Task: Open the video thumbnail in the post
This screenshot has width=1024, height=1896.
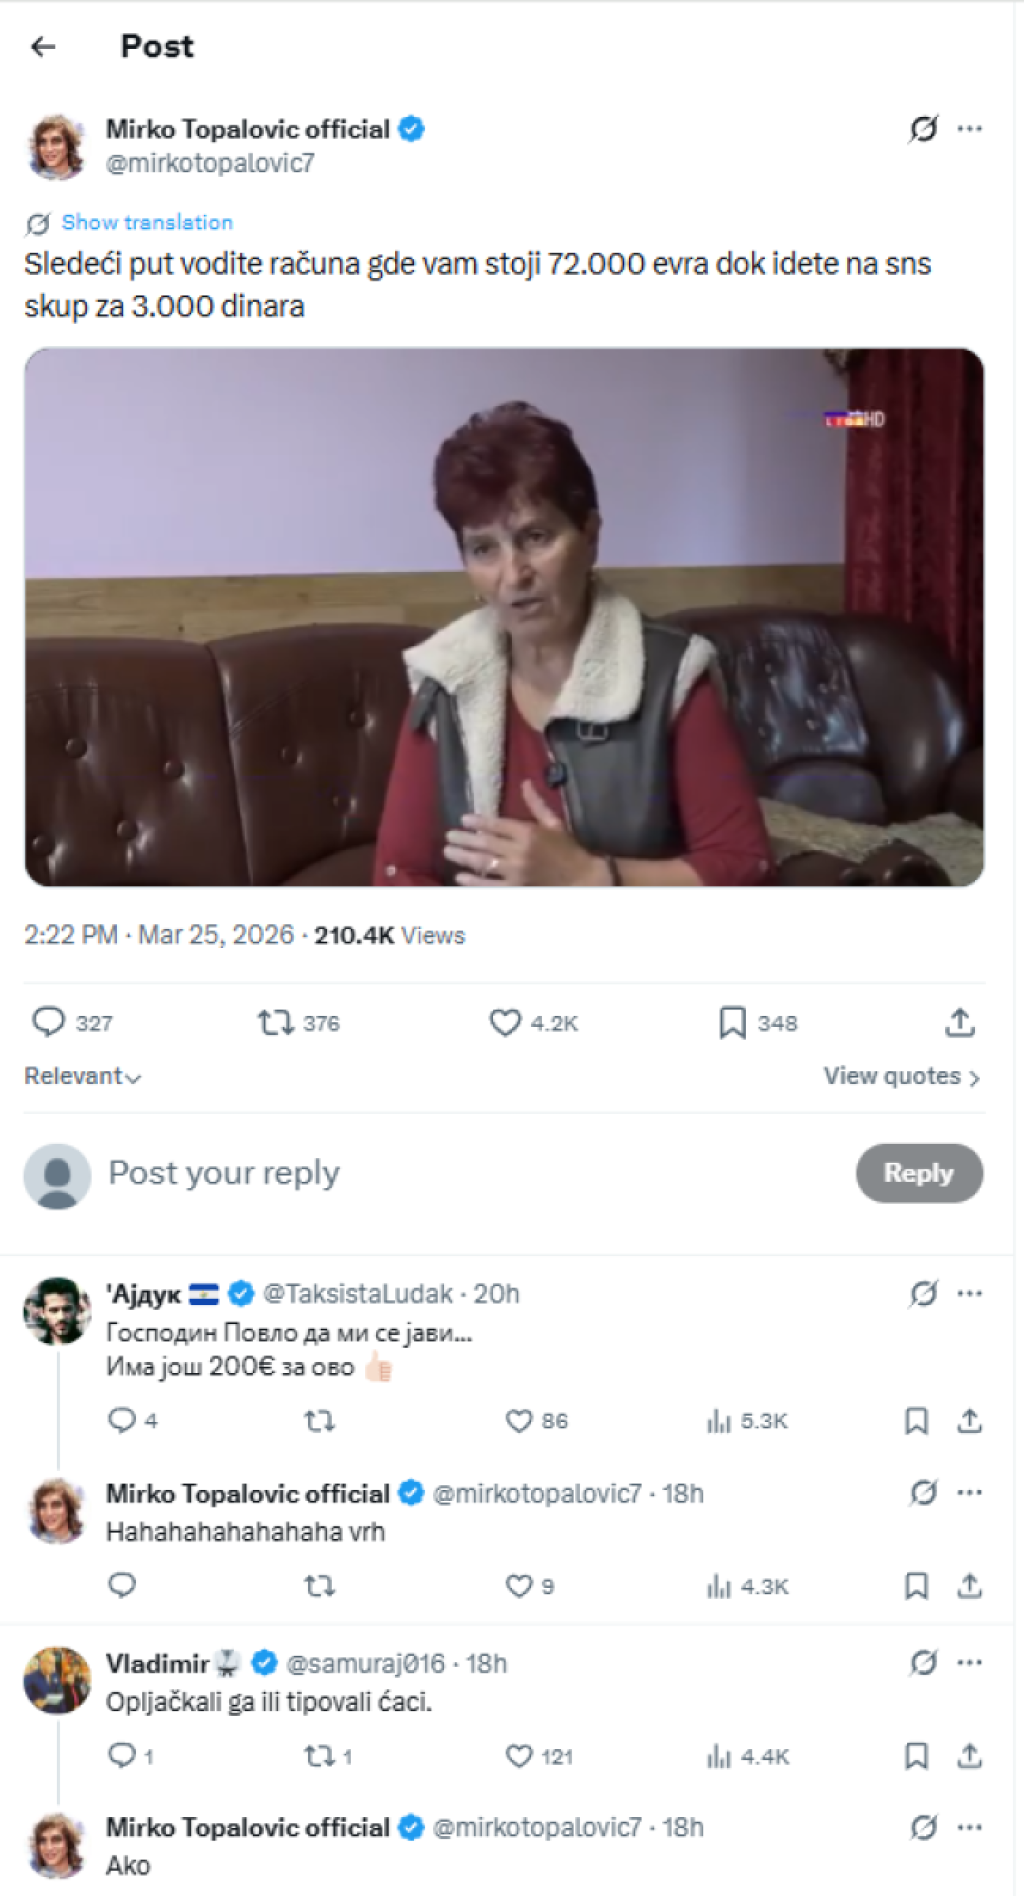Action: (x=504, y=616)
